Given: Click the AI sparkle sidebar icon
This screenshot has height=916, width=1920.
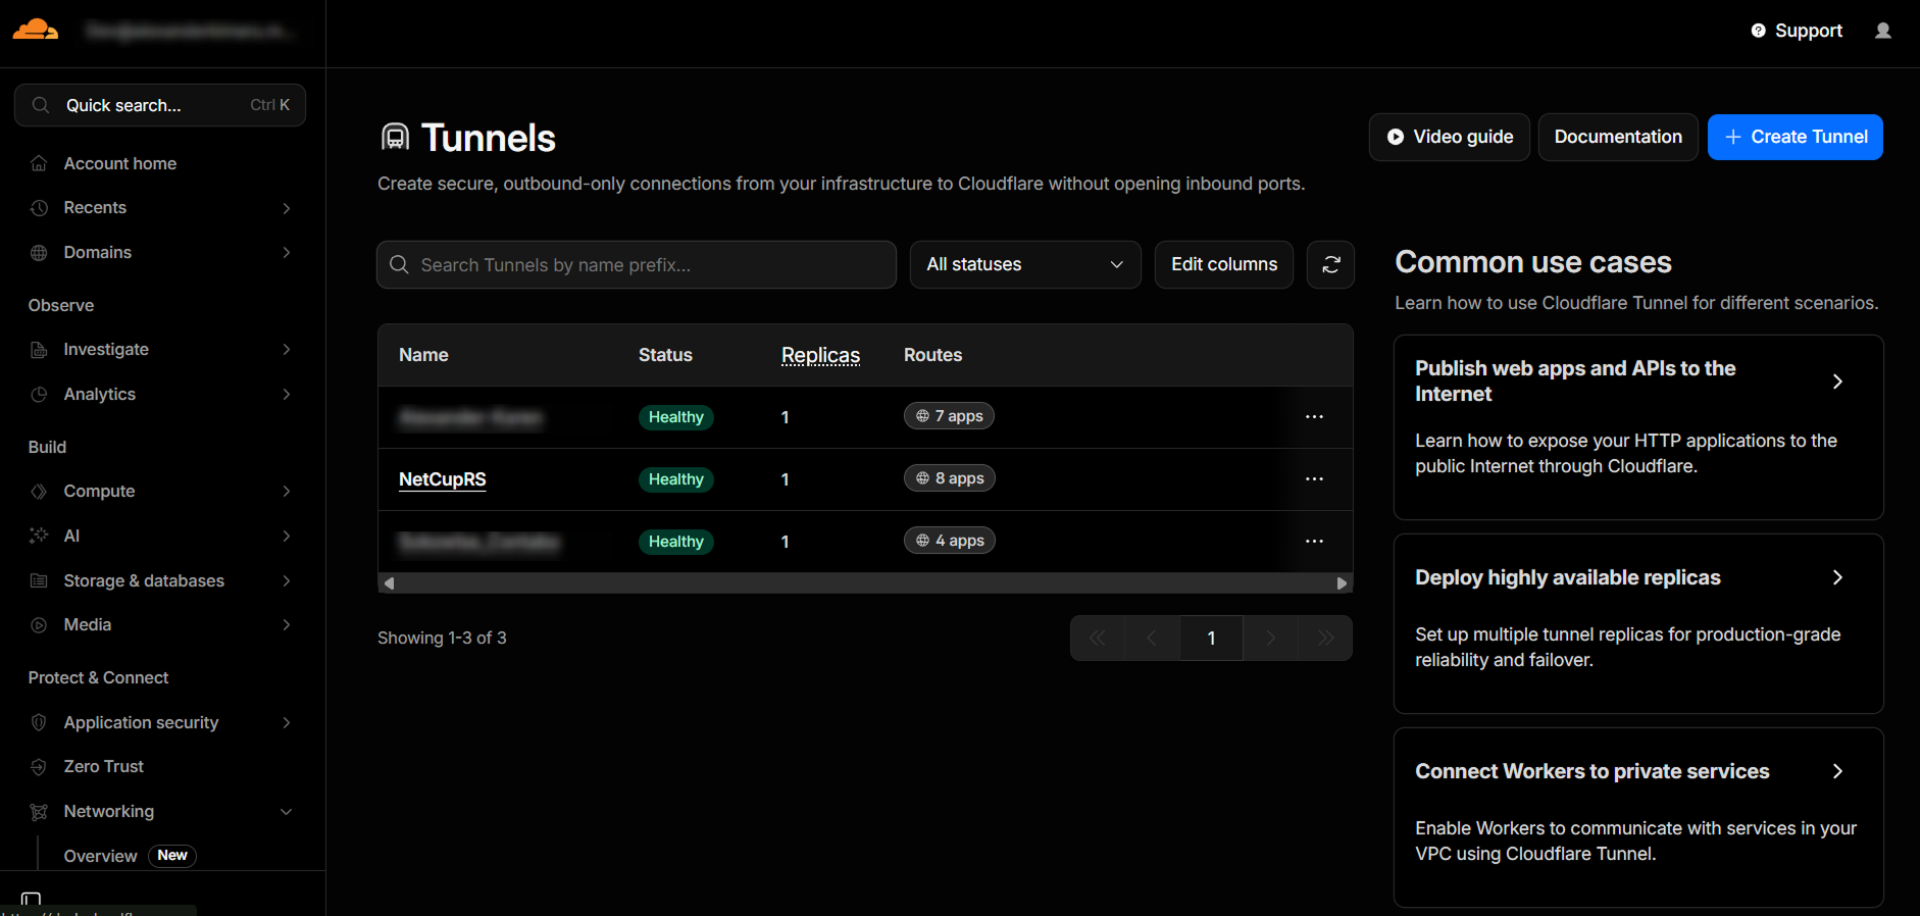Looking at the screenshot, I should (39, 536).
